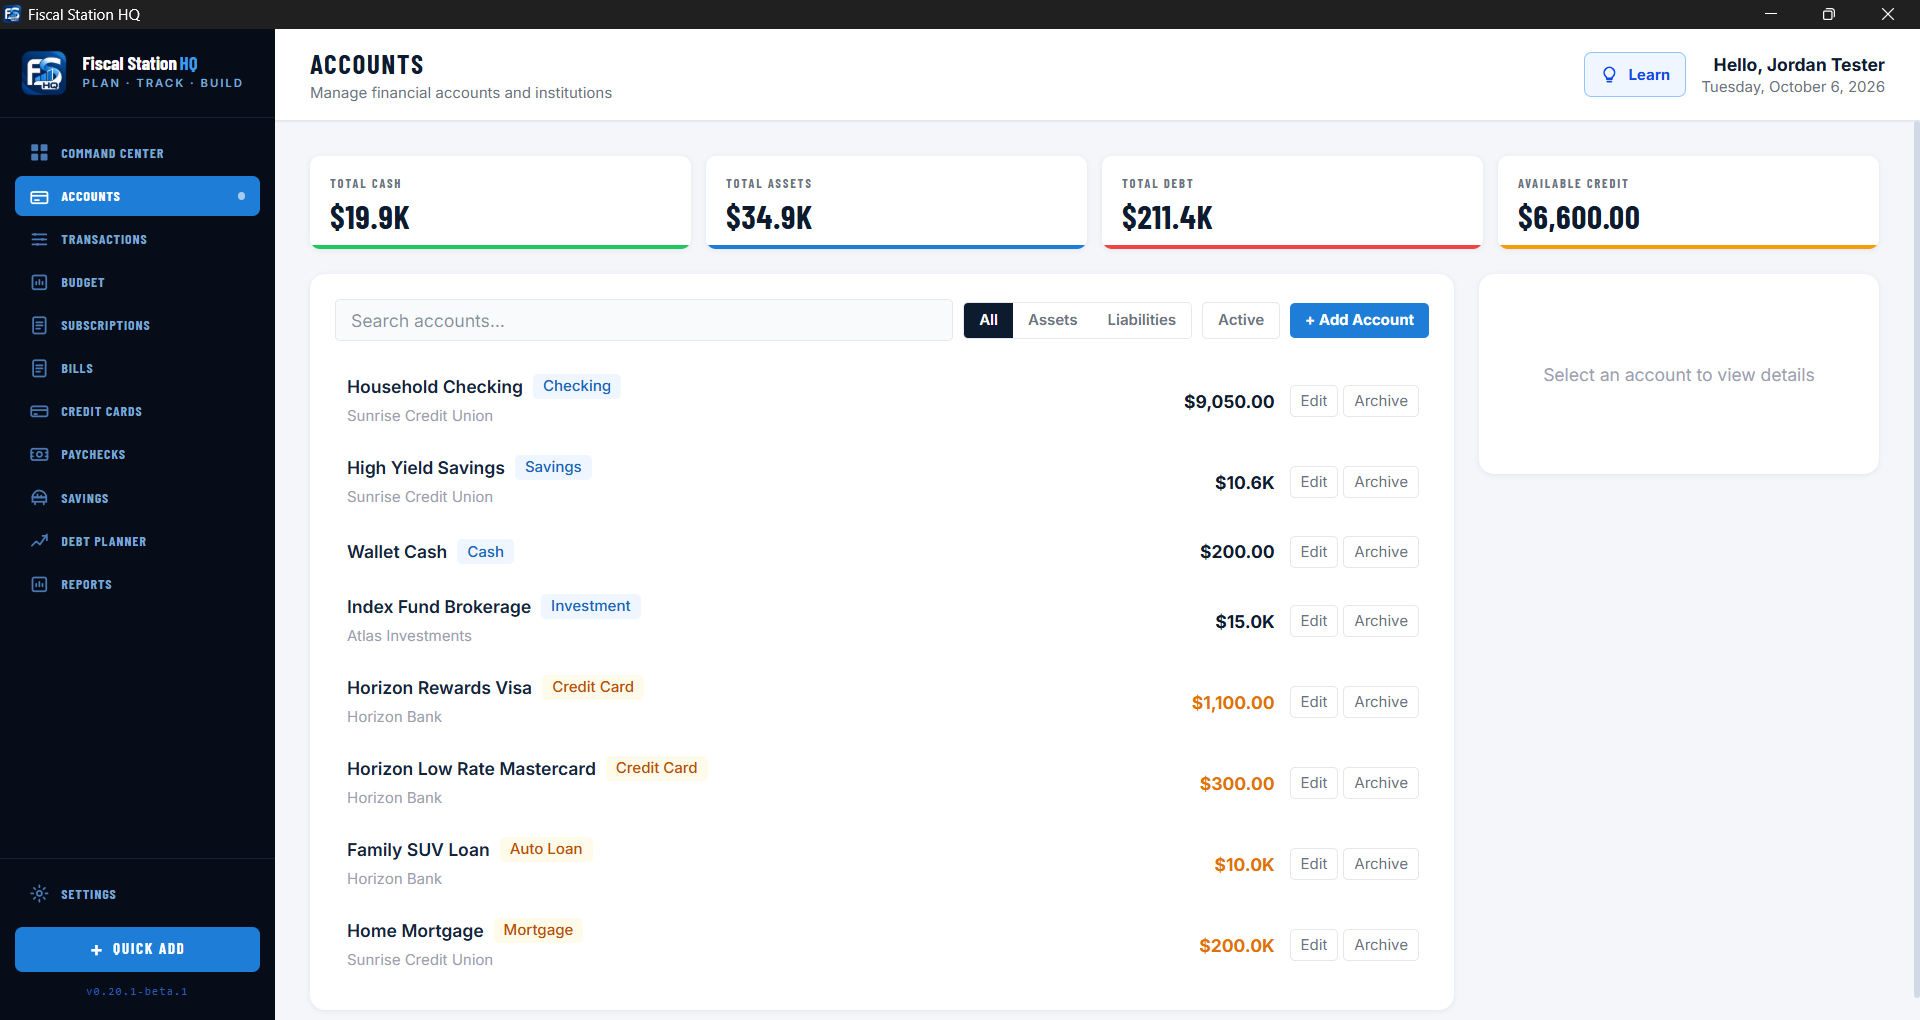Select the All filter tab

988,320
